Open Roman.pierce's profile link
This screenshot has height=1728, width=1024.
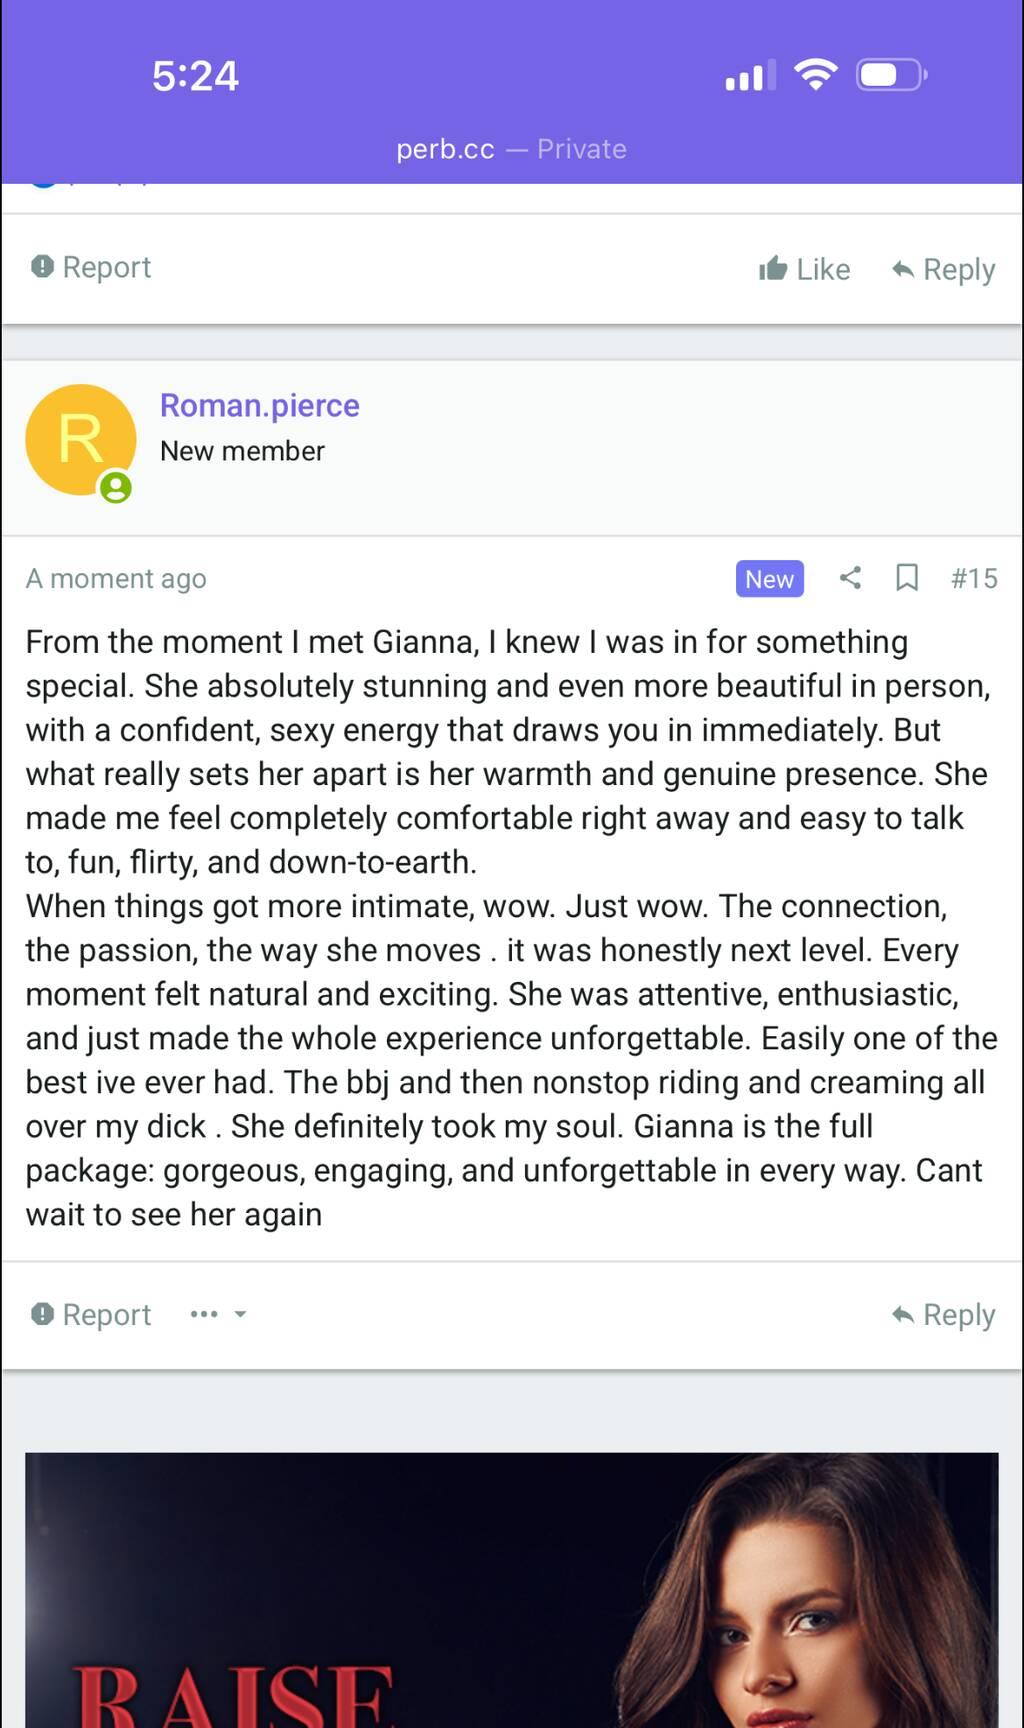point(260,405)
